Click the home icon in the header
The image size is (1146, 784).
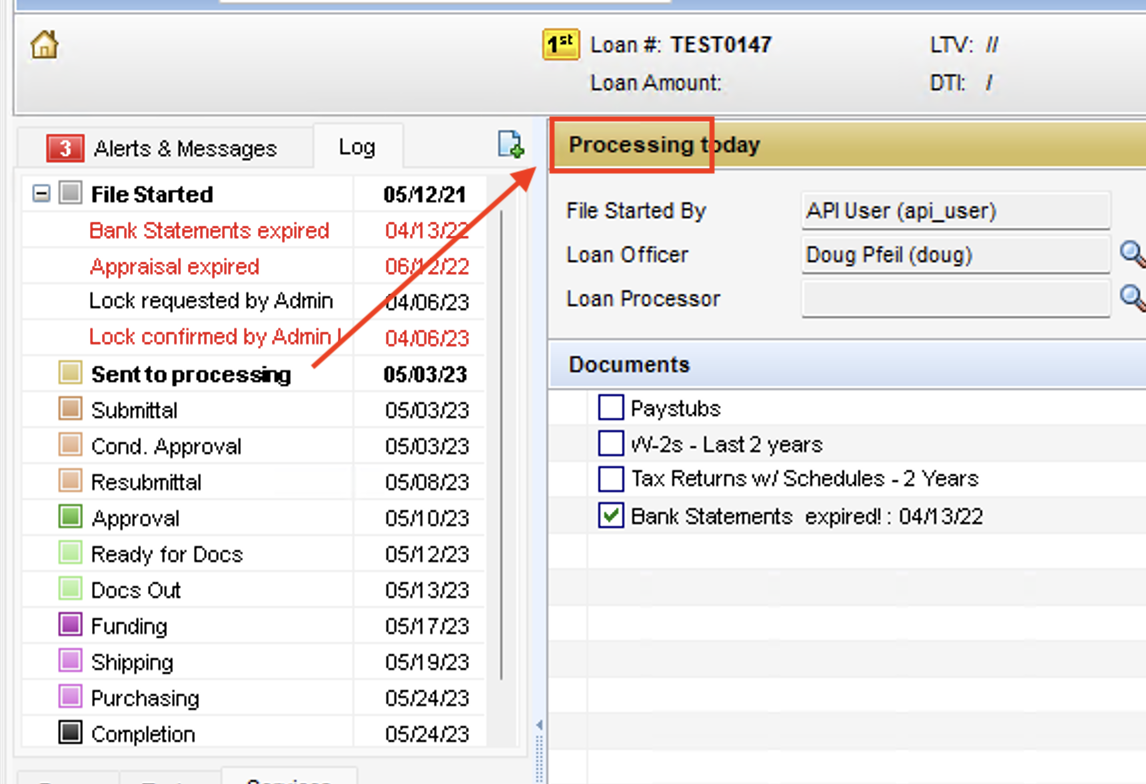tap(44, 45)
